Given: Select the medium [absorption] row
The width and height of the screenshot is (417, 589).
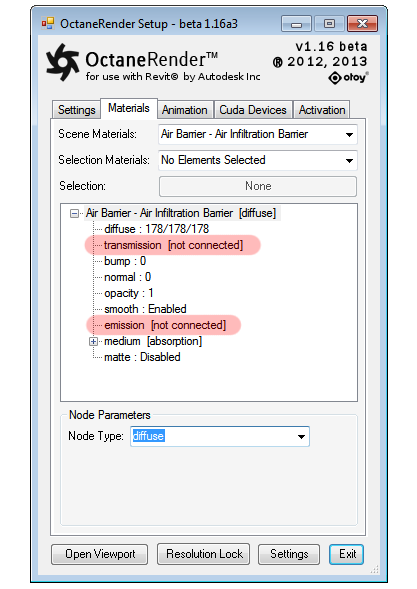Looking at the screenshot, I should 153,341.
